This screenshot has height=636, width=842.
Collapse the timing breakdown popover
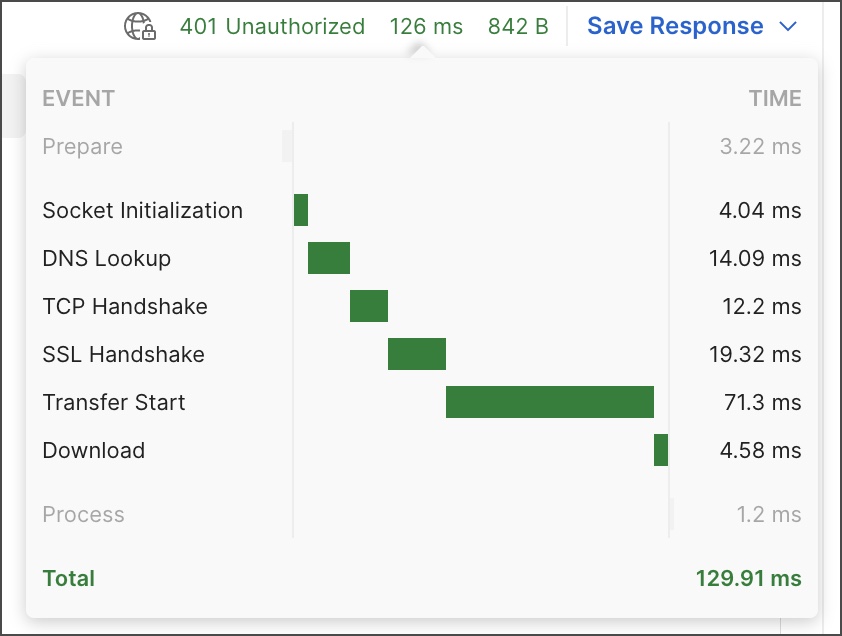point(427,26)
